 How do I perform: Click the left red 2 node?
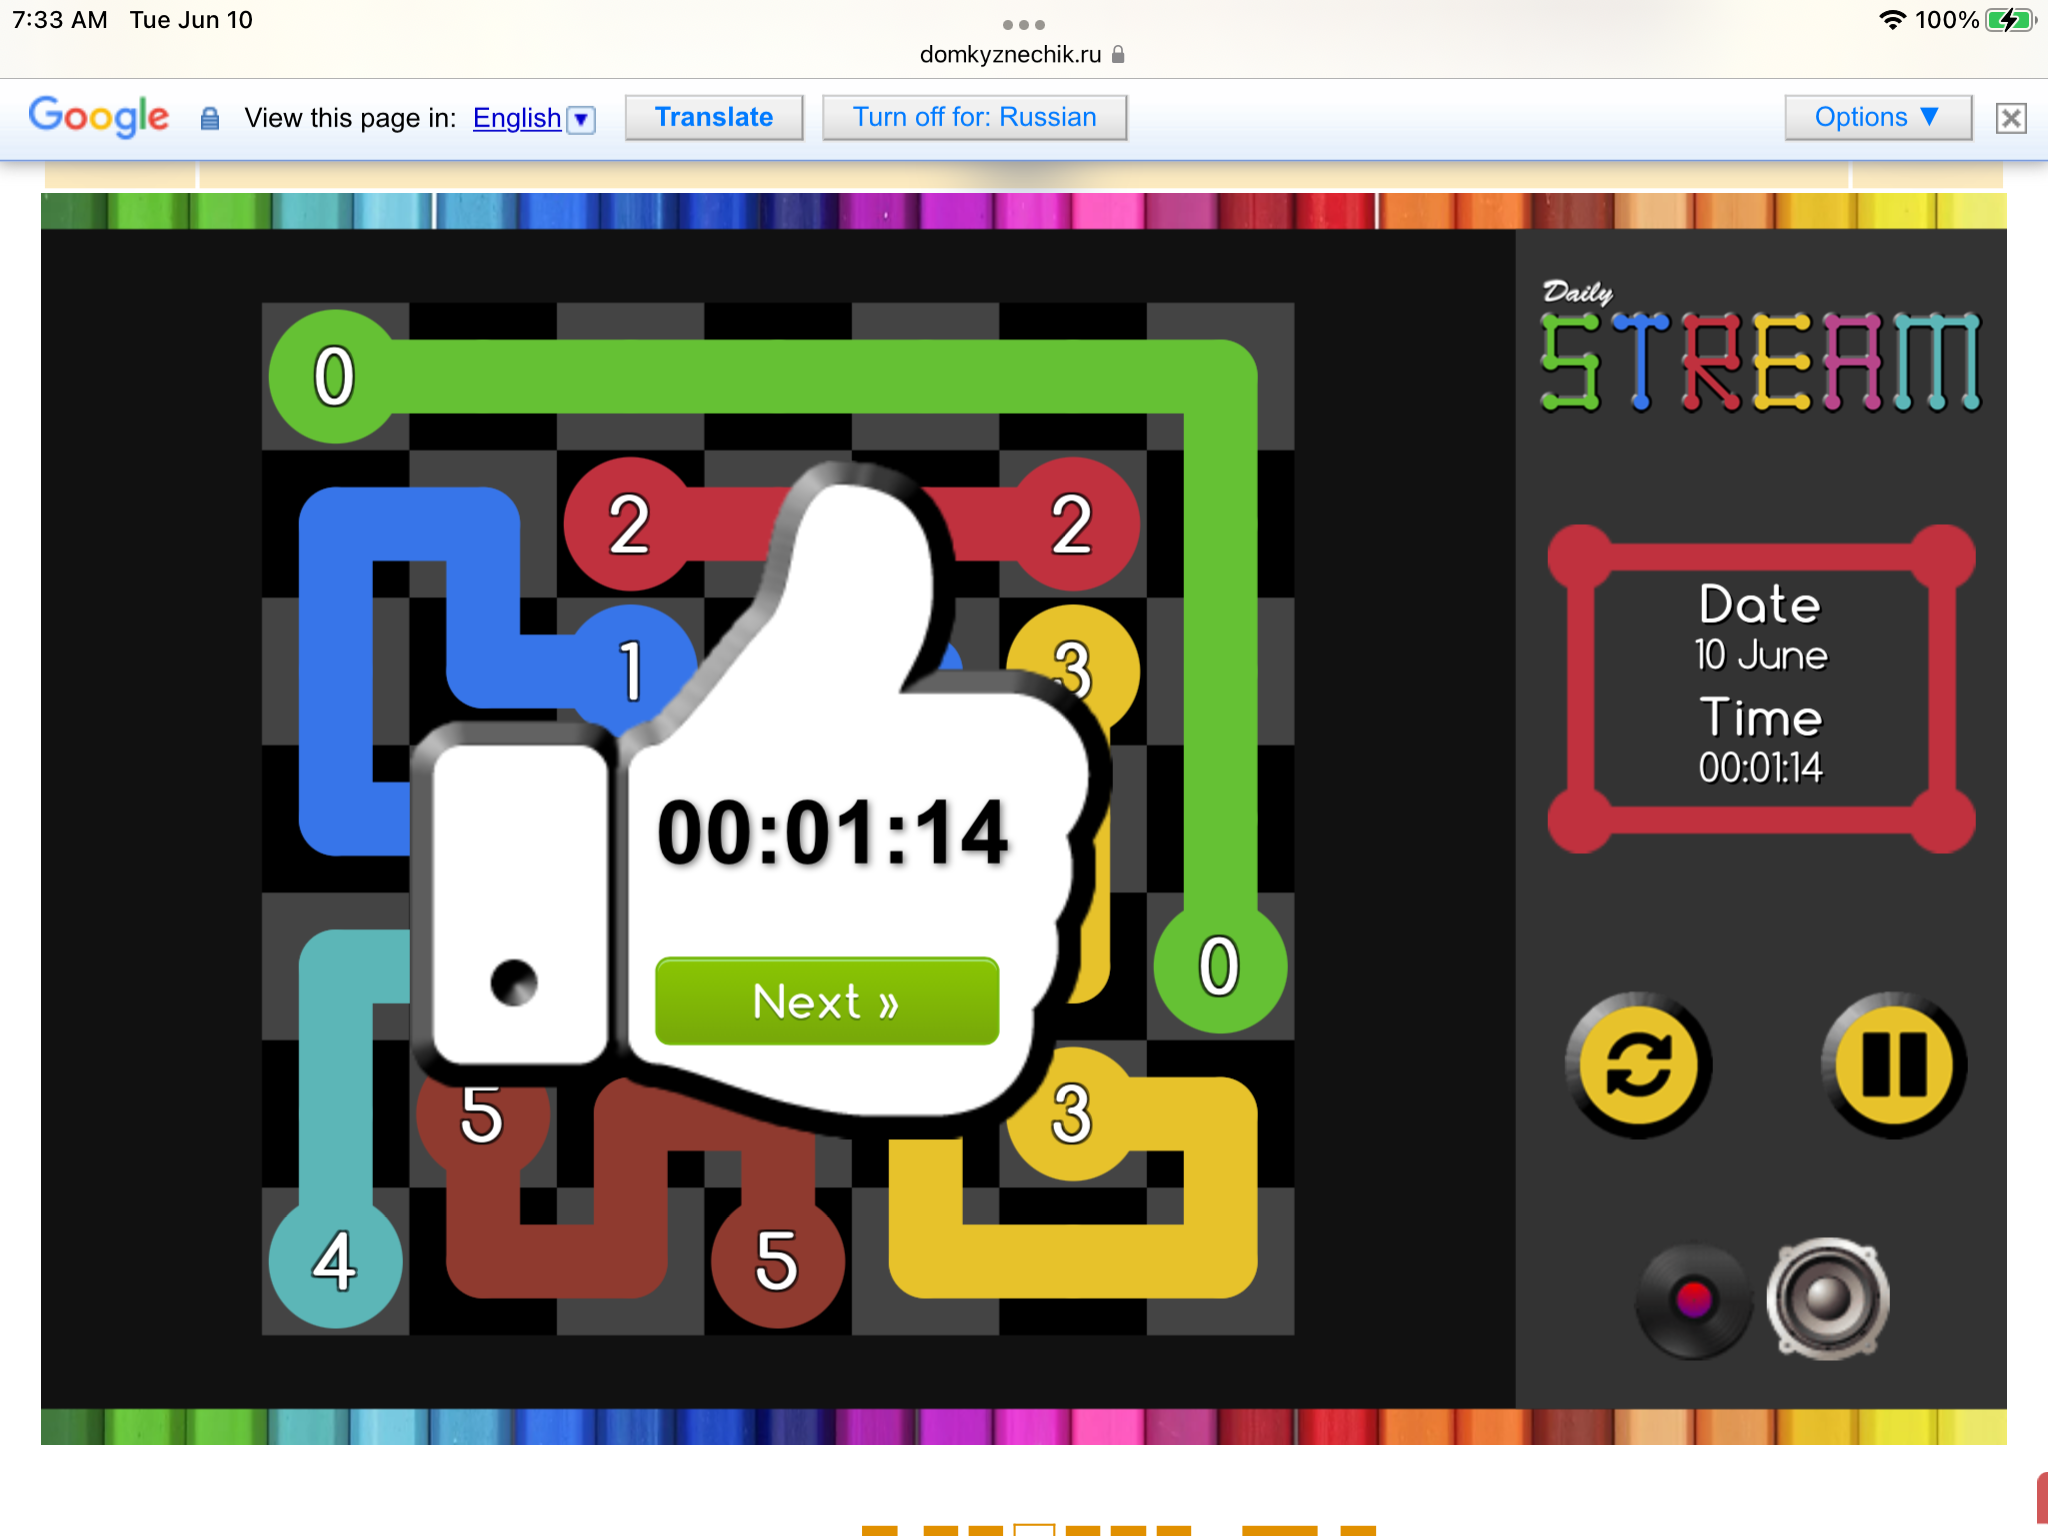630,524
